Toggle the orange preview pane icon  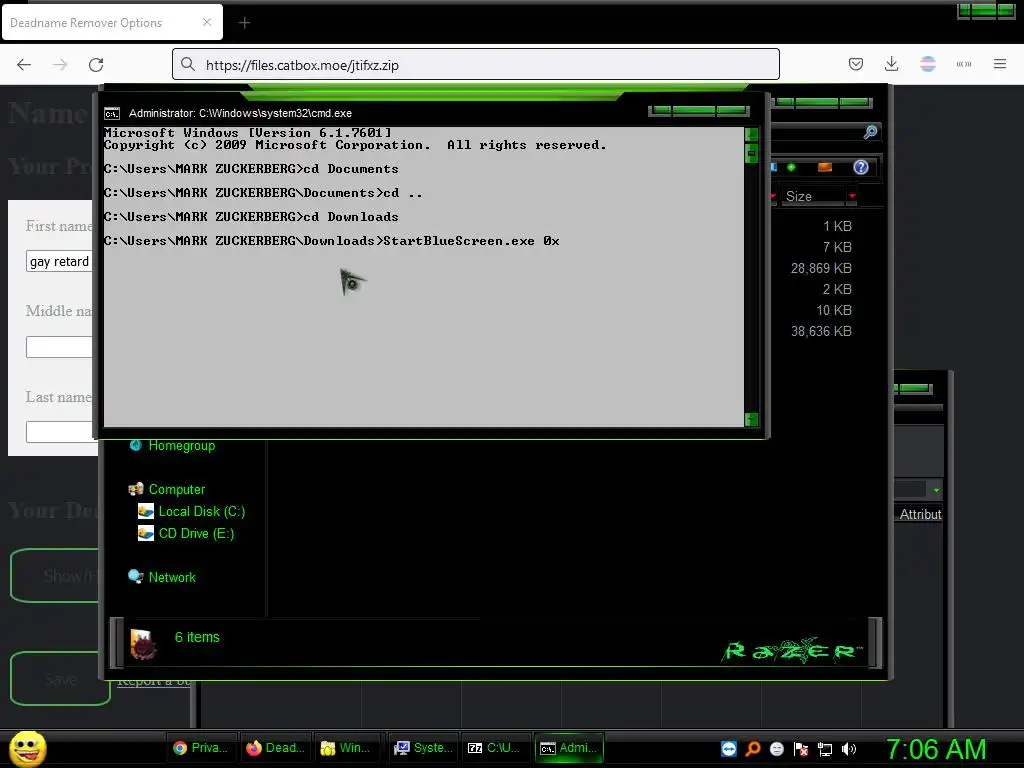click(825, 167)
